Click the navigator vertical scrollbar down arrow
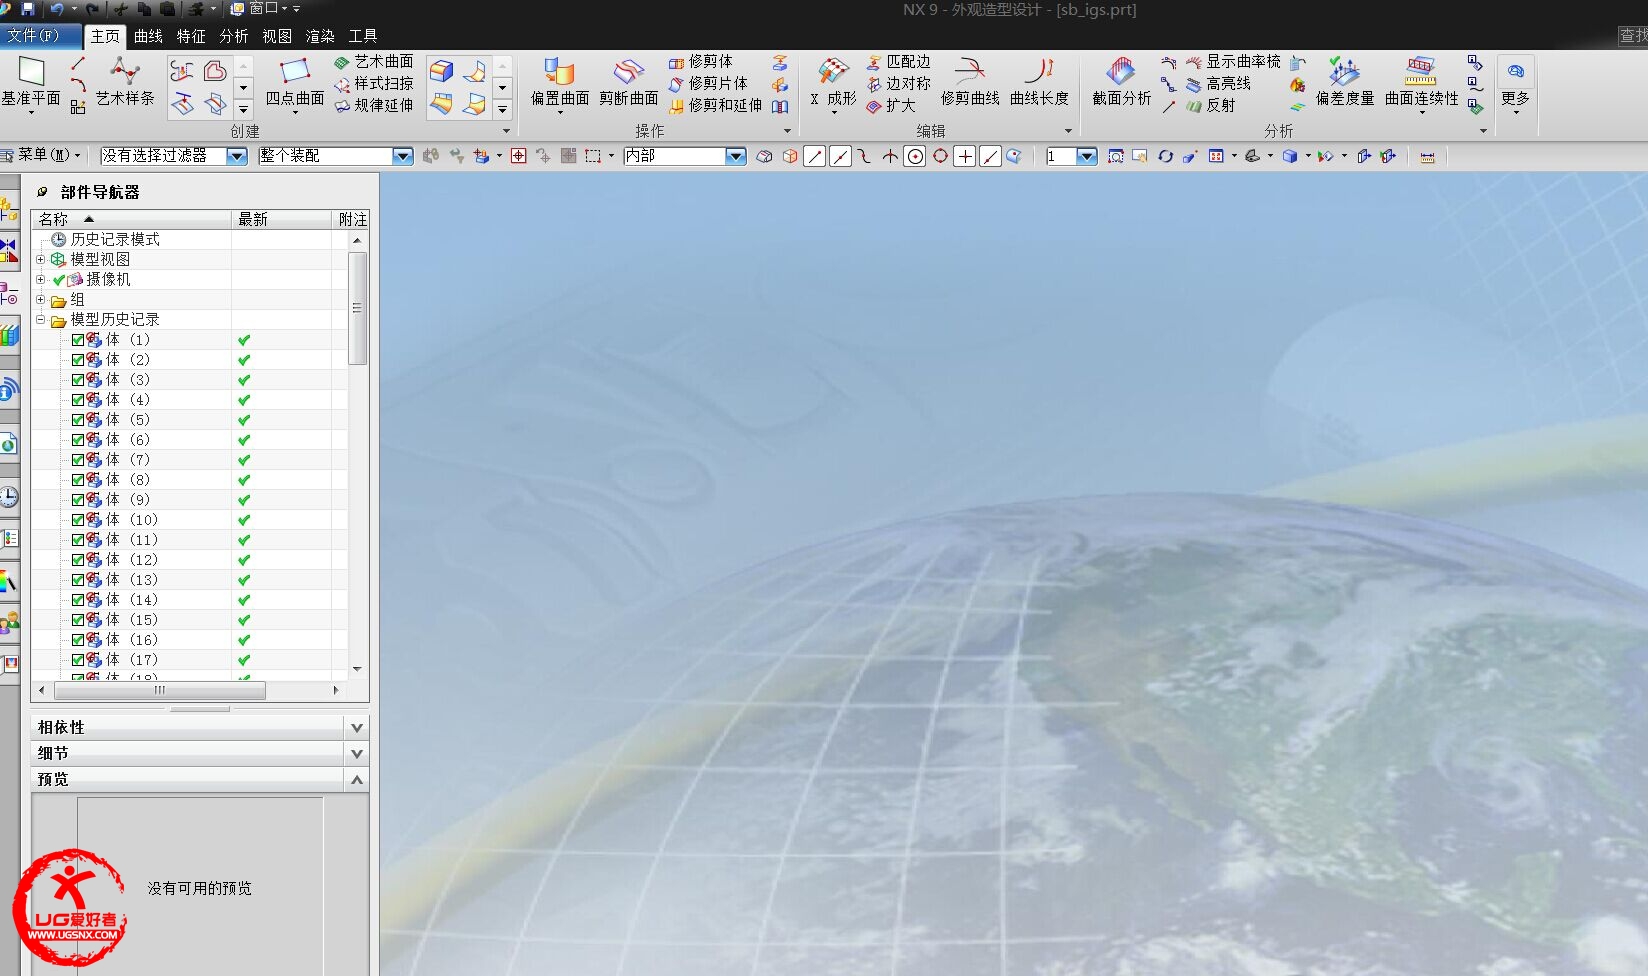1648x976 pixels. tap(357, 669)
